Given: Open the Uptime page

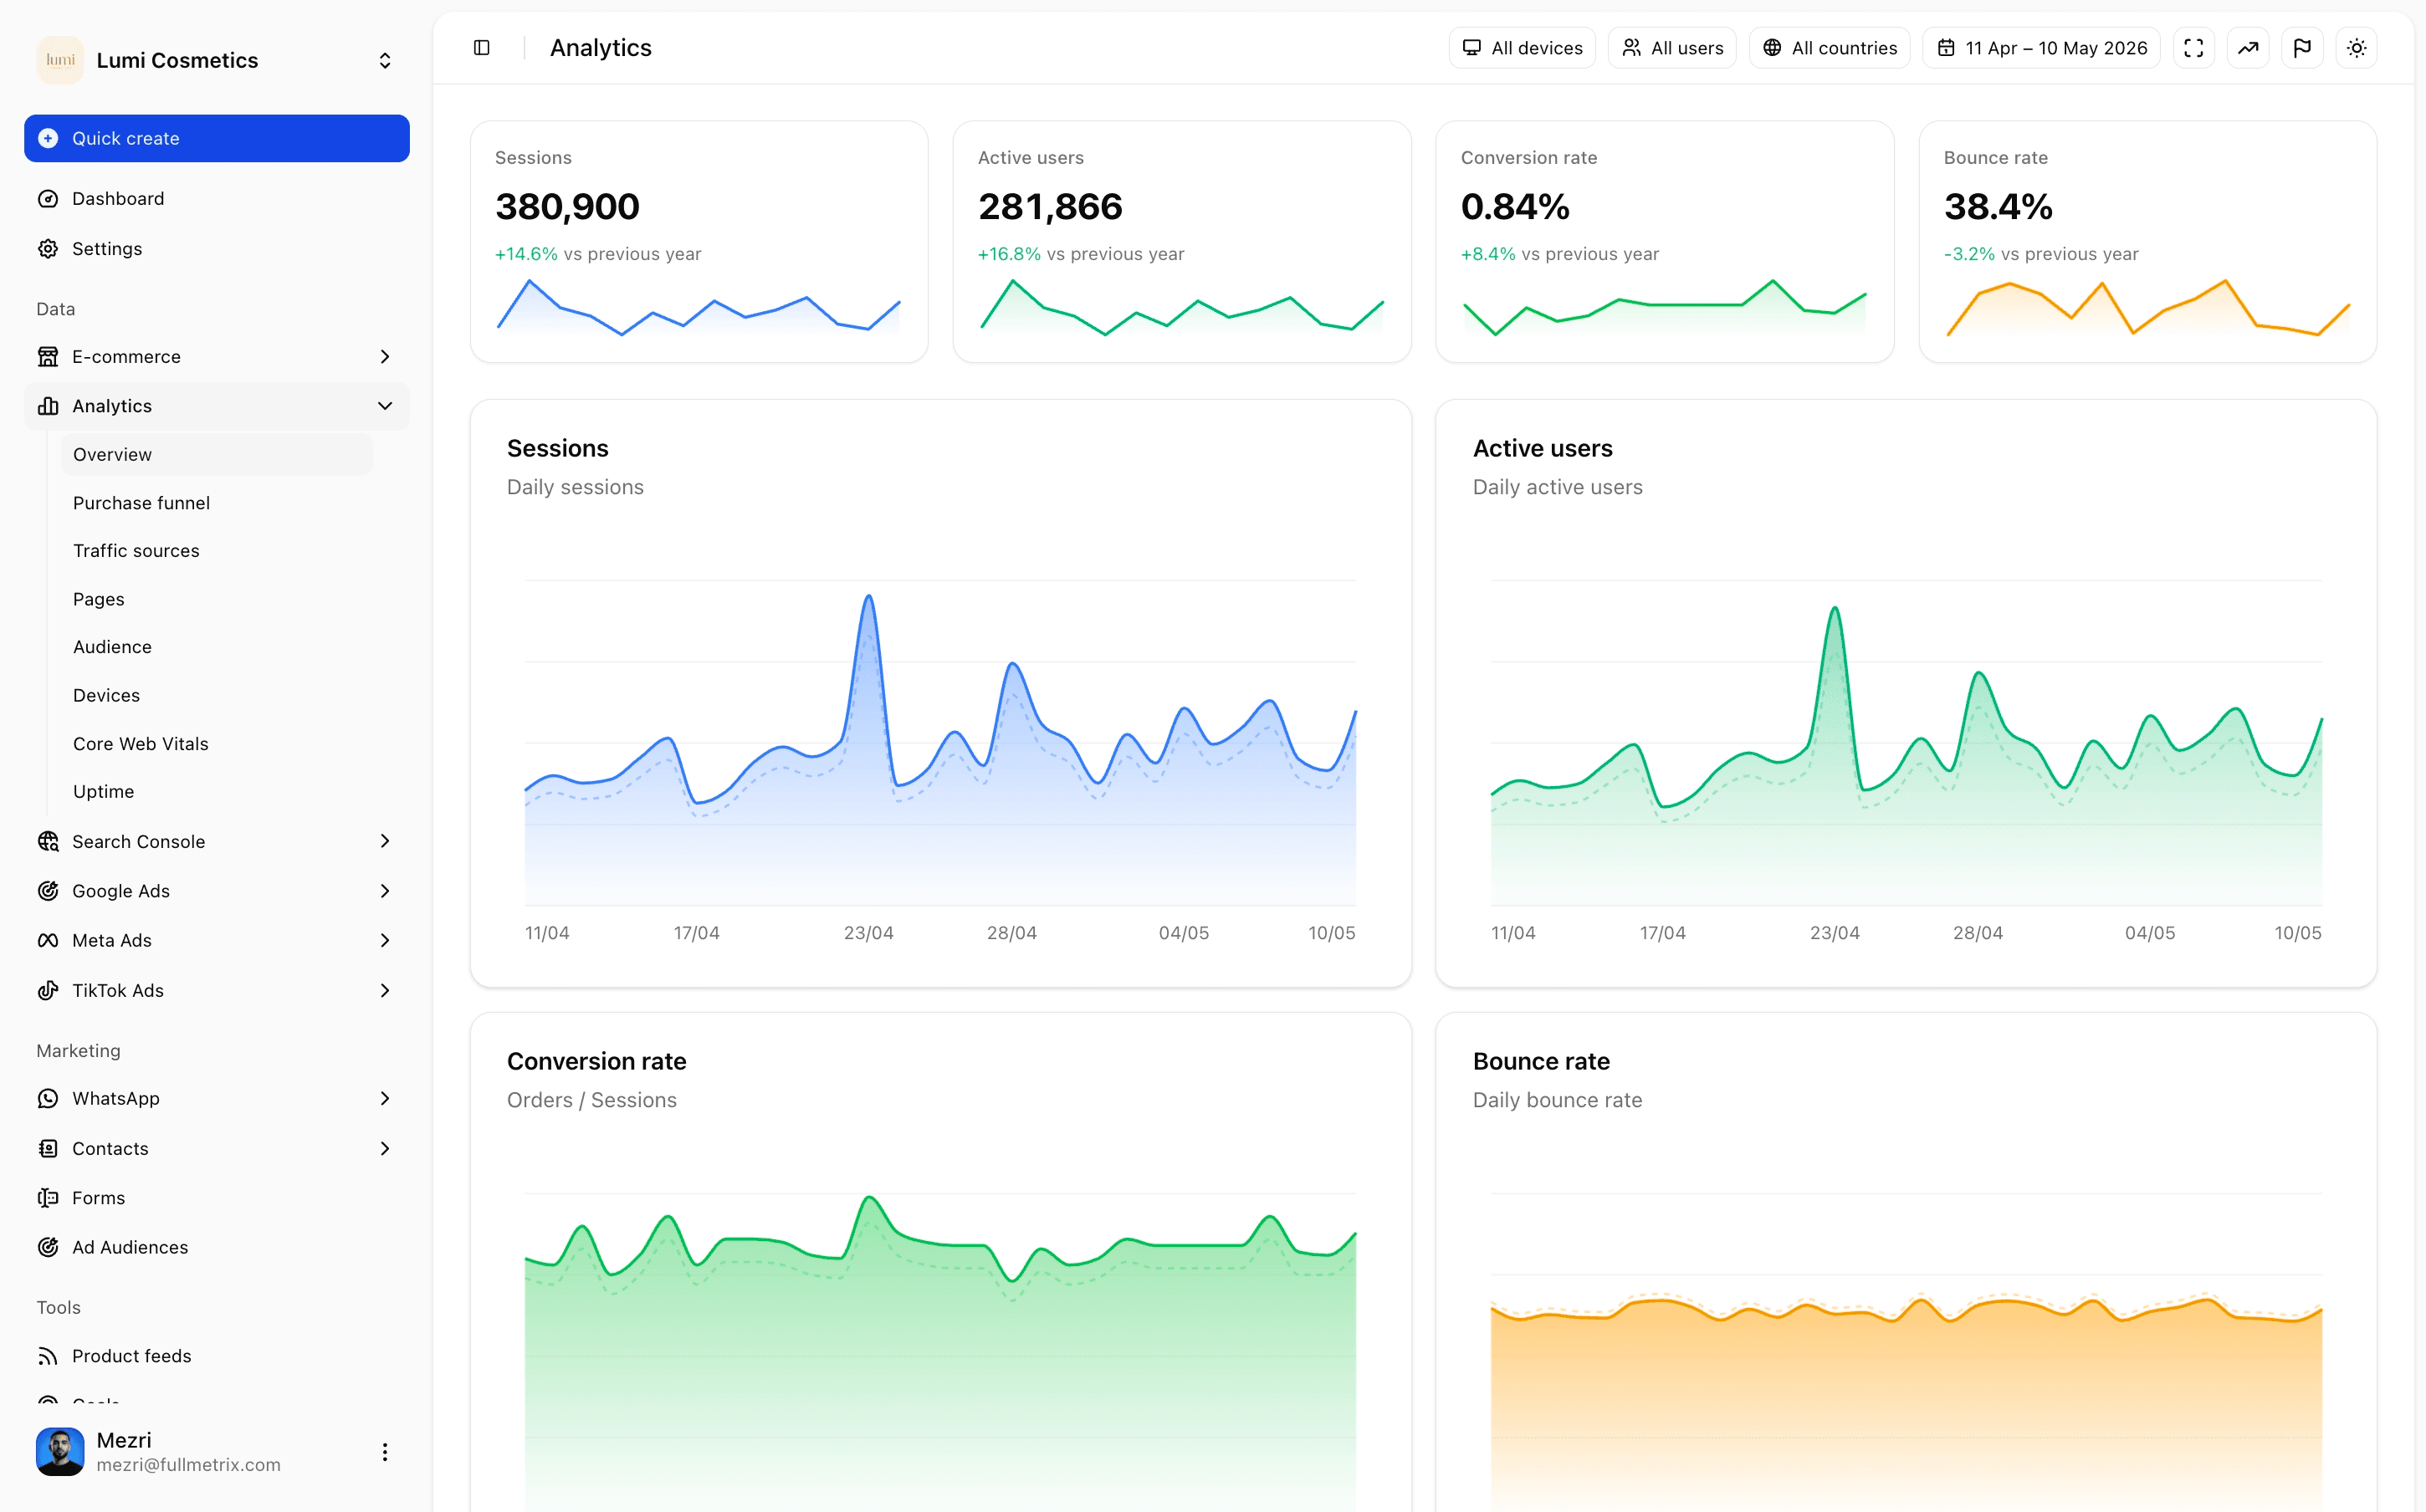Looking at the screenshot, I should click(x=103, y=792).
